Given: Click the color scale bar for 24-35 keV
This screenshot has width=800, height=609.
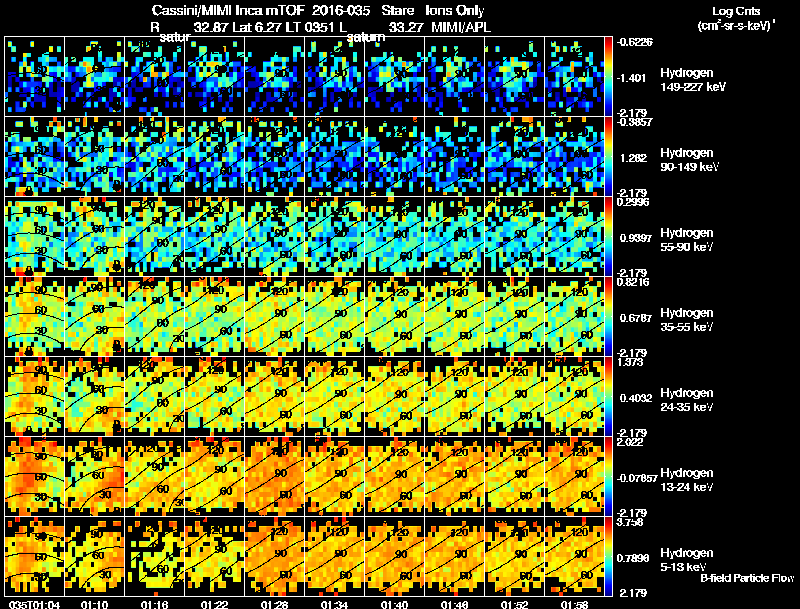Looking at the screenshot, I should point(608,397).
